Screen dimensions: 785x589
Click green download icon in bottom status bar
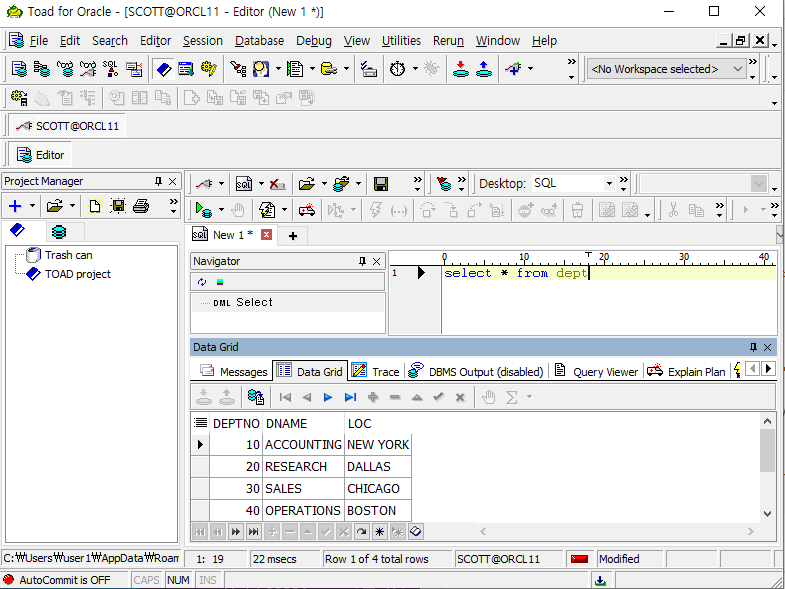600,580
